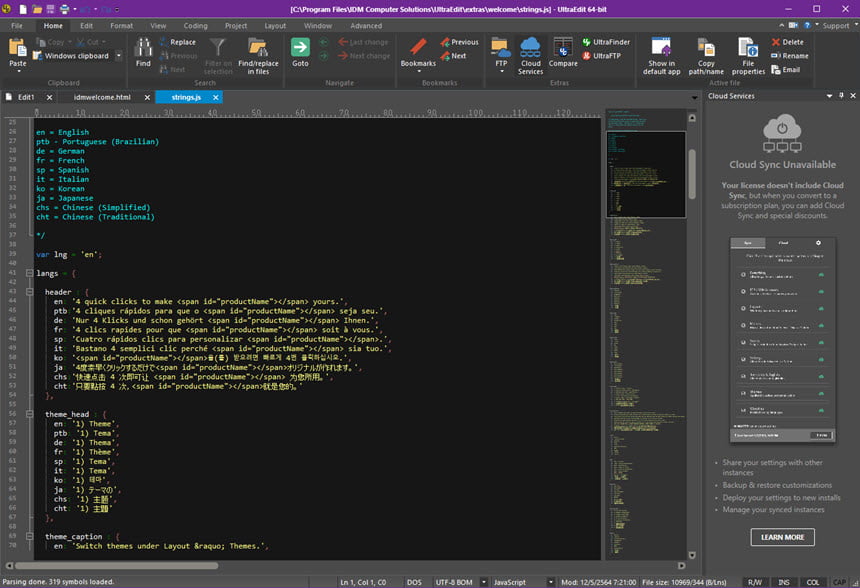
Task: Toggle INS insert mode
Action: coord(784,582)
